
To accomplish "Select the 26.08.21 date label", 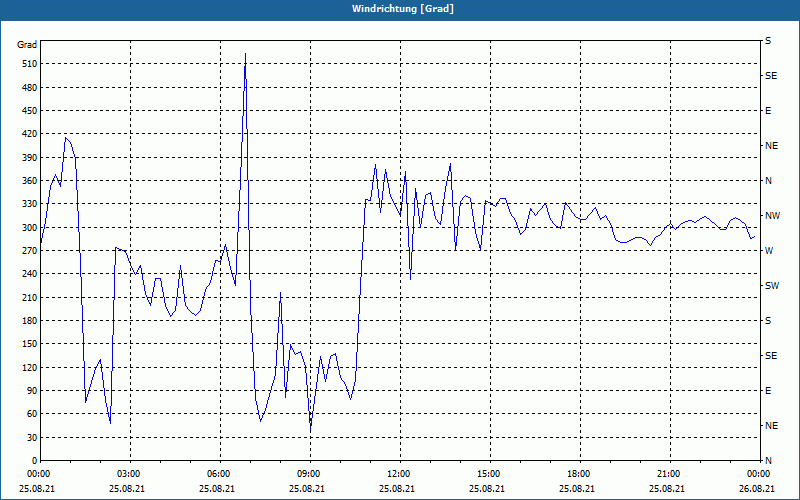I will tap(757, 489).
